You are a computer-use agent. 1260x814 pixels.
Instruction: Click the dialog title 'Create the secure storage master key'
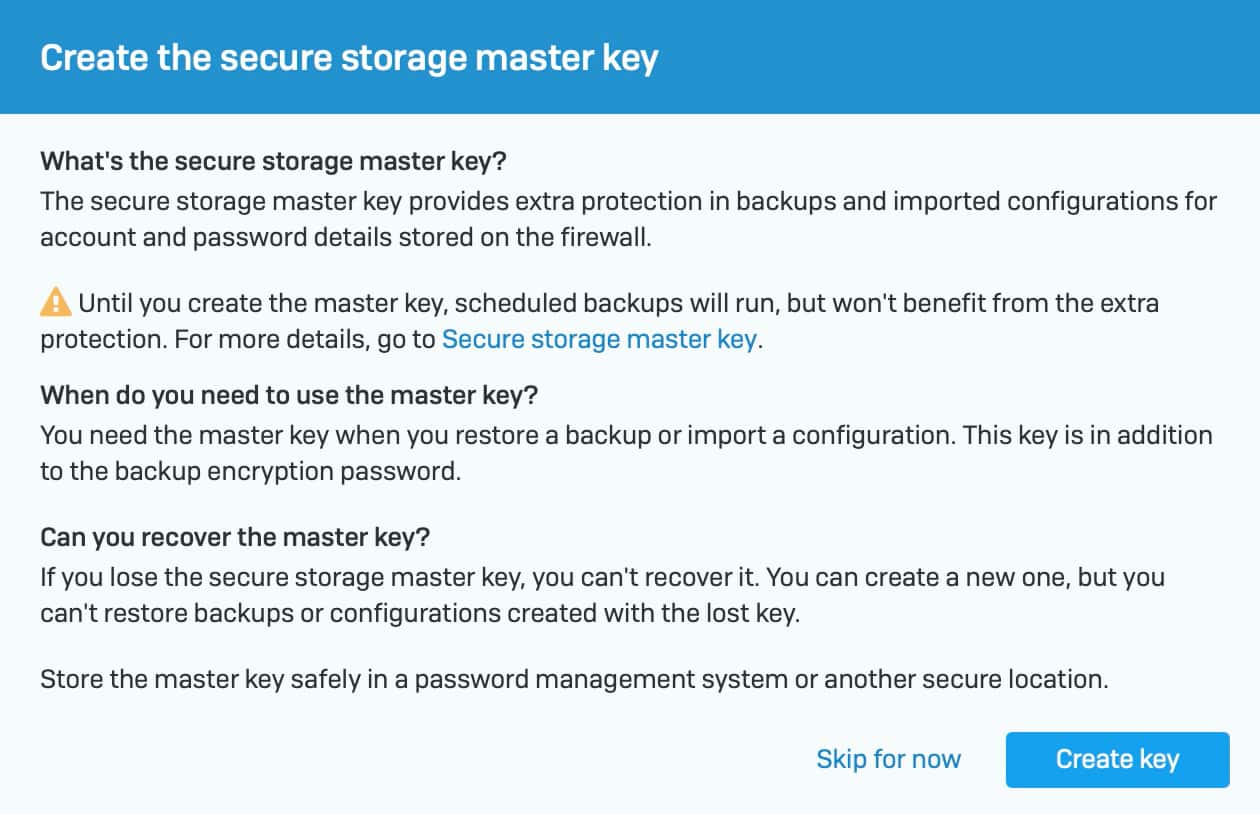349,57
